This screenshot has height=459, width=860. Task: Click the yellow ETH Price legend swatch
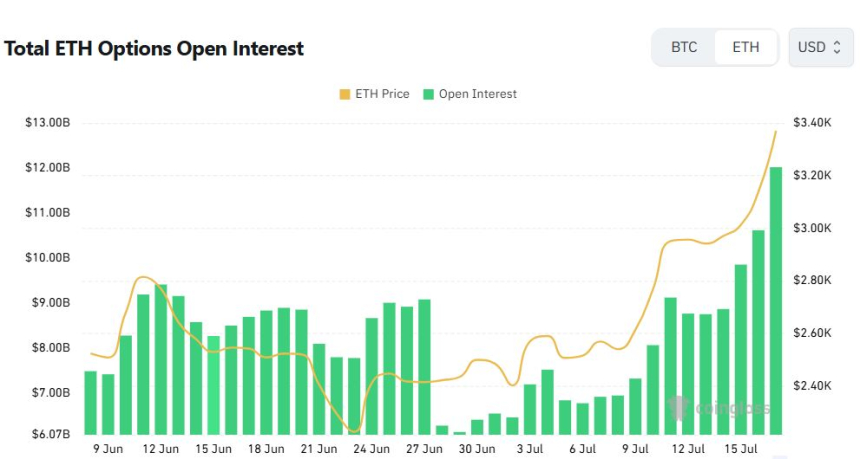345,94
